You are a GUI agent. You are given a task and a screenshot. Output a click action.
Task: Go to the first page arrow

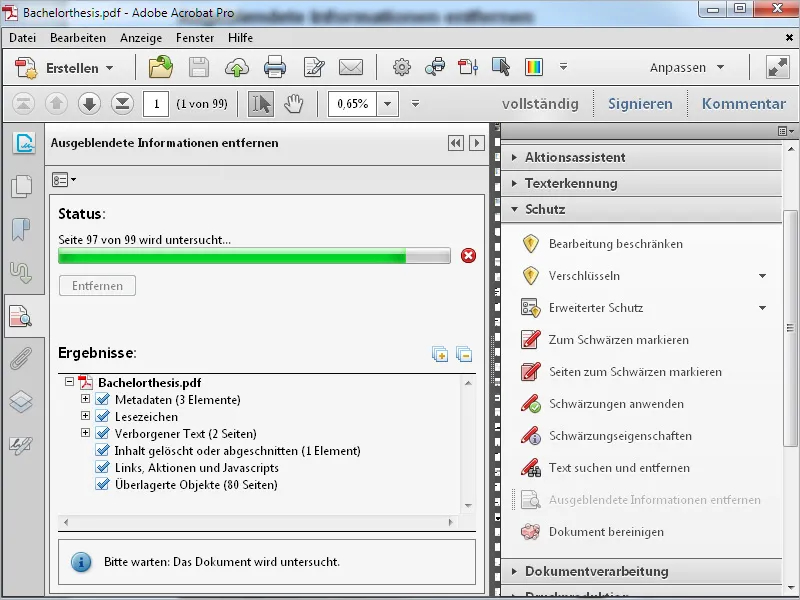click(x=23, y=104)
